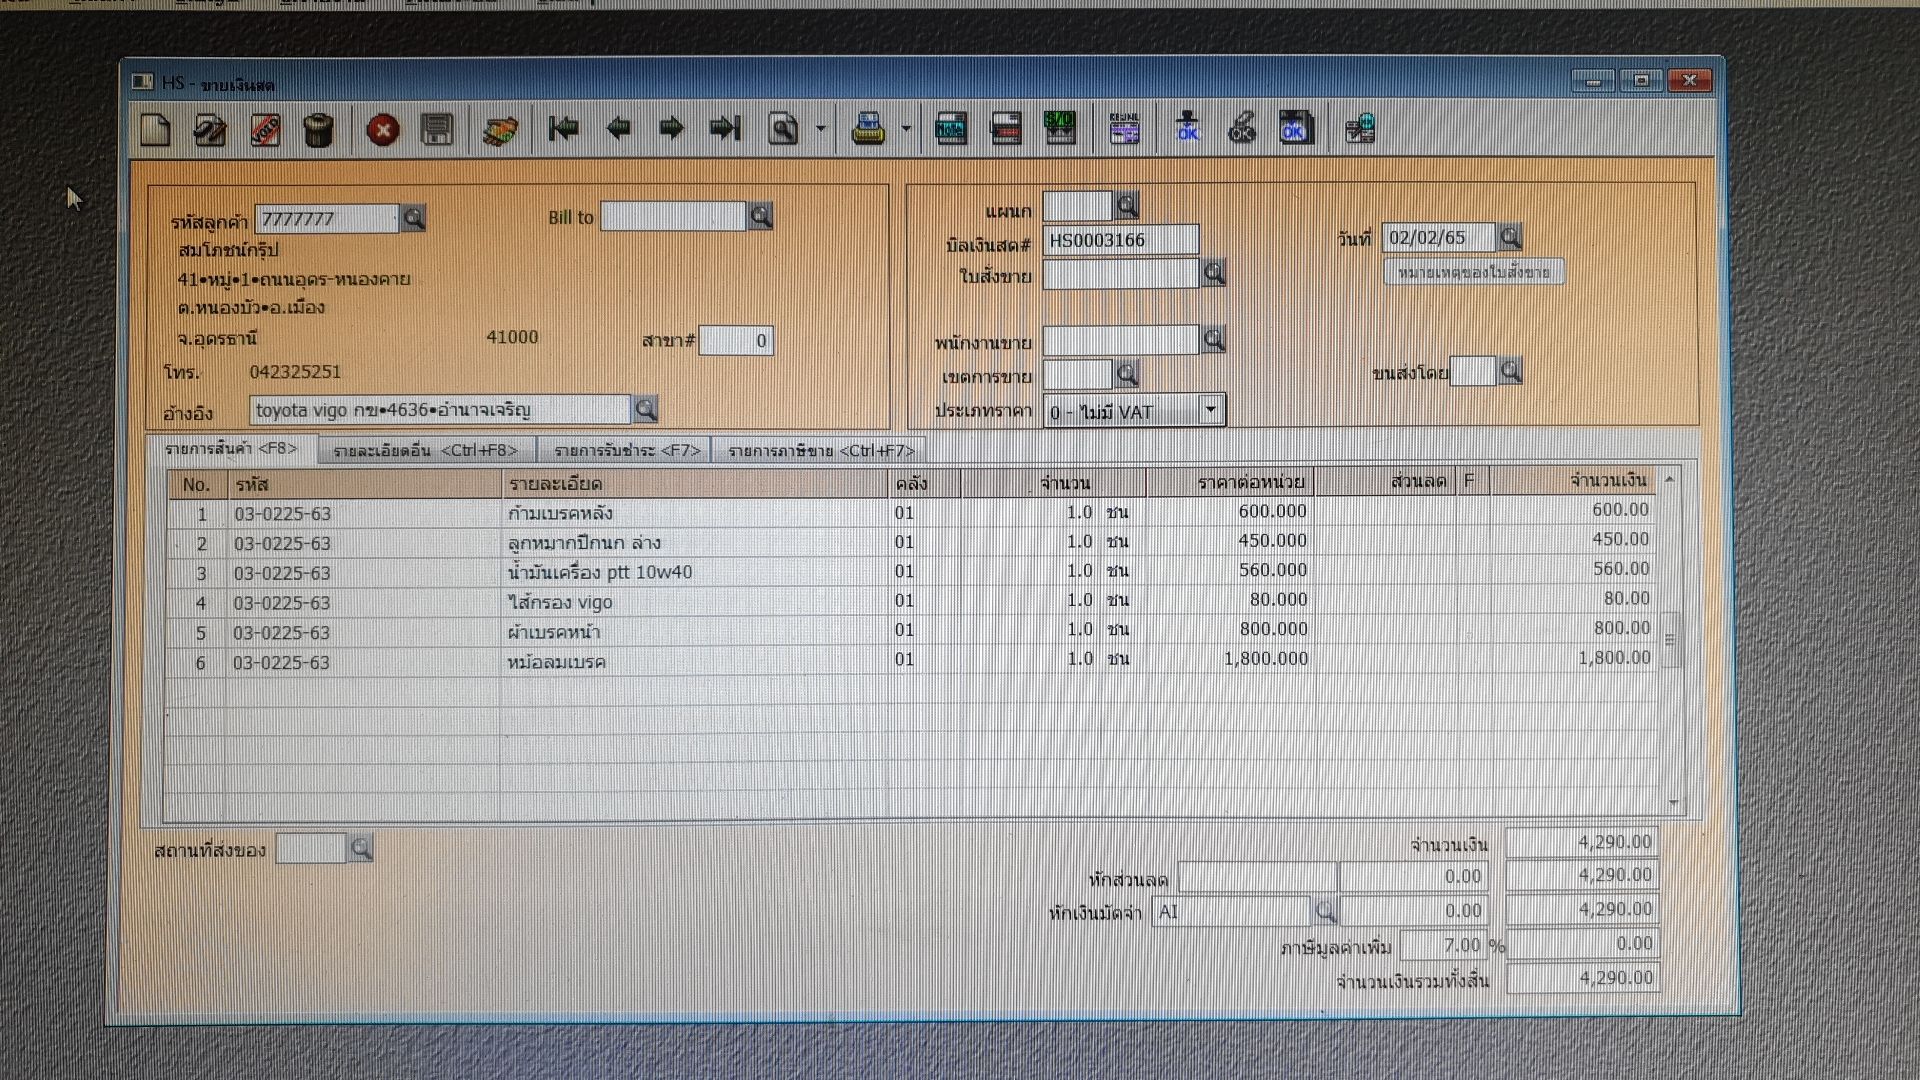Click the checklist globe icon
The width and height of the screenshot is (1920, 1080).
[x=1360, y=129]
